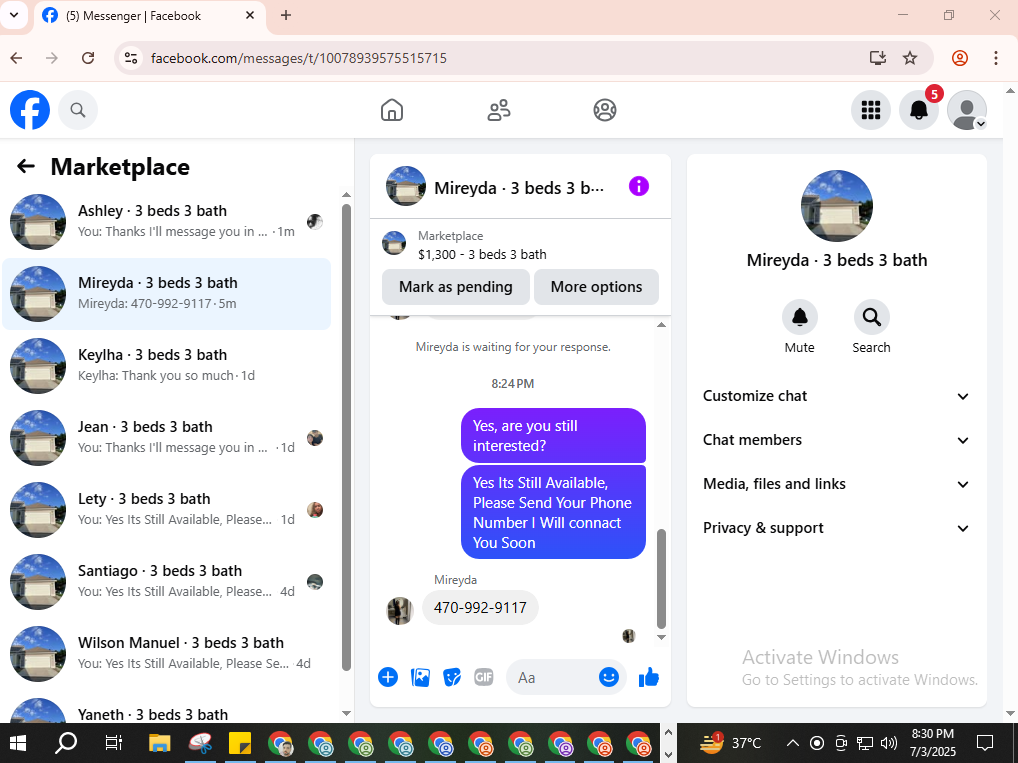Send a thumbs-up like

coord(649,677)
